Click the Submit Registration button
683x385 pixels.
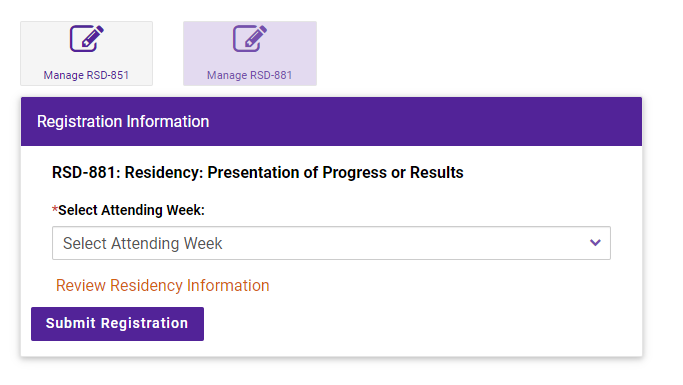(x=117, y=324)
